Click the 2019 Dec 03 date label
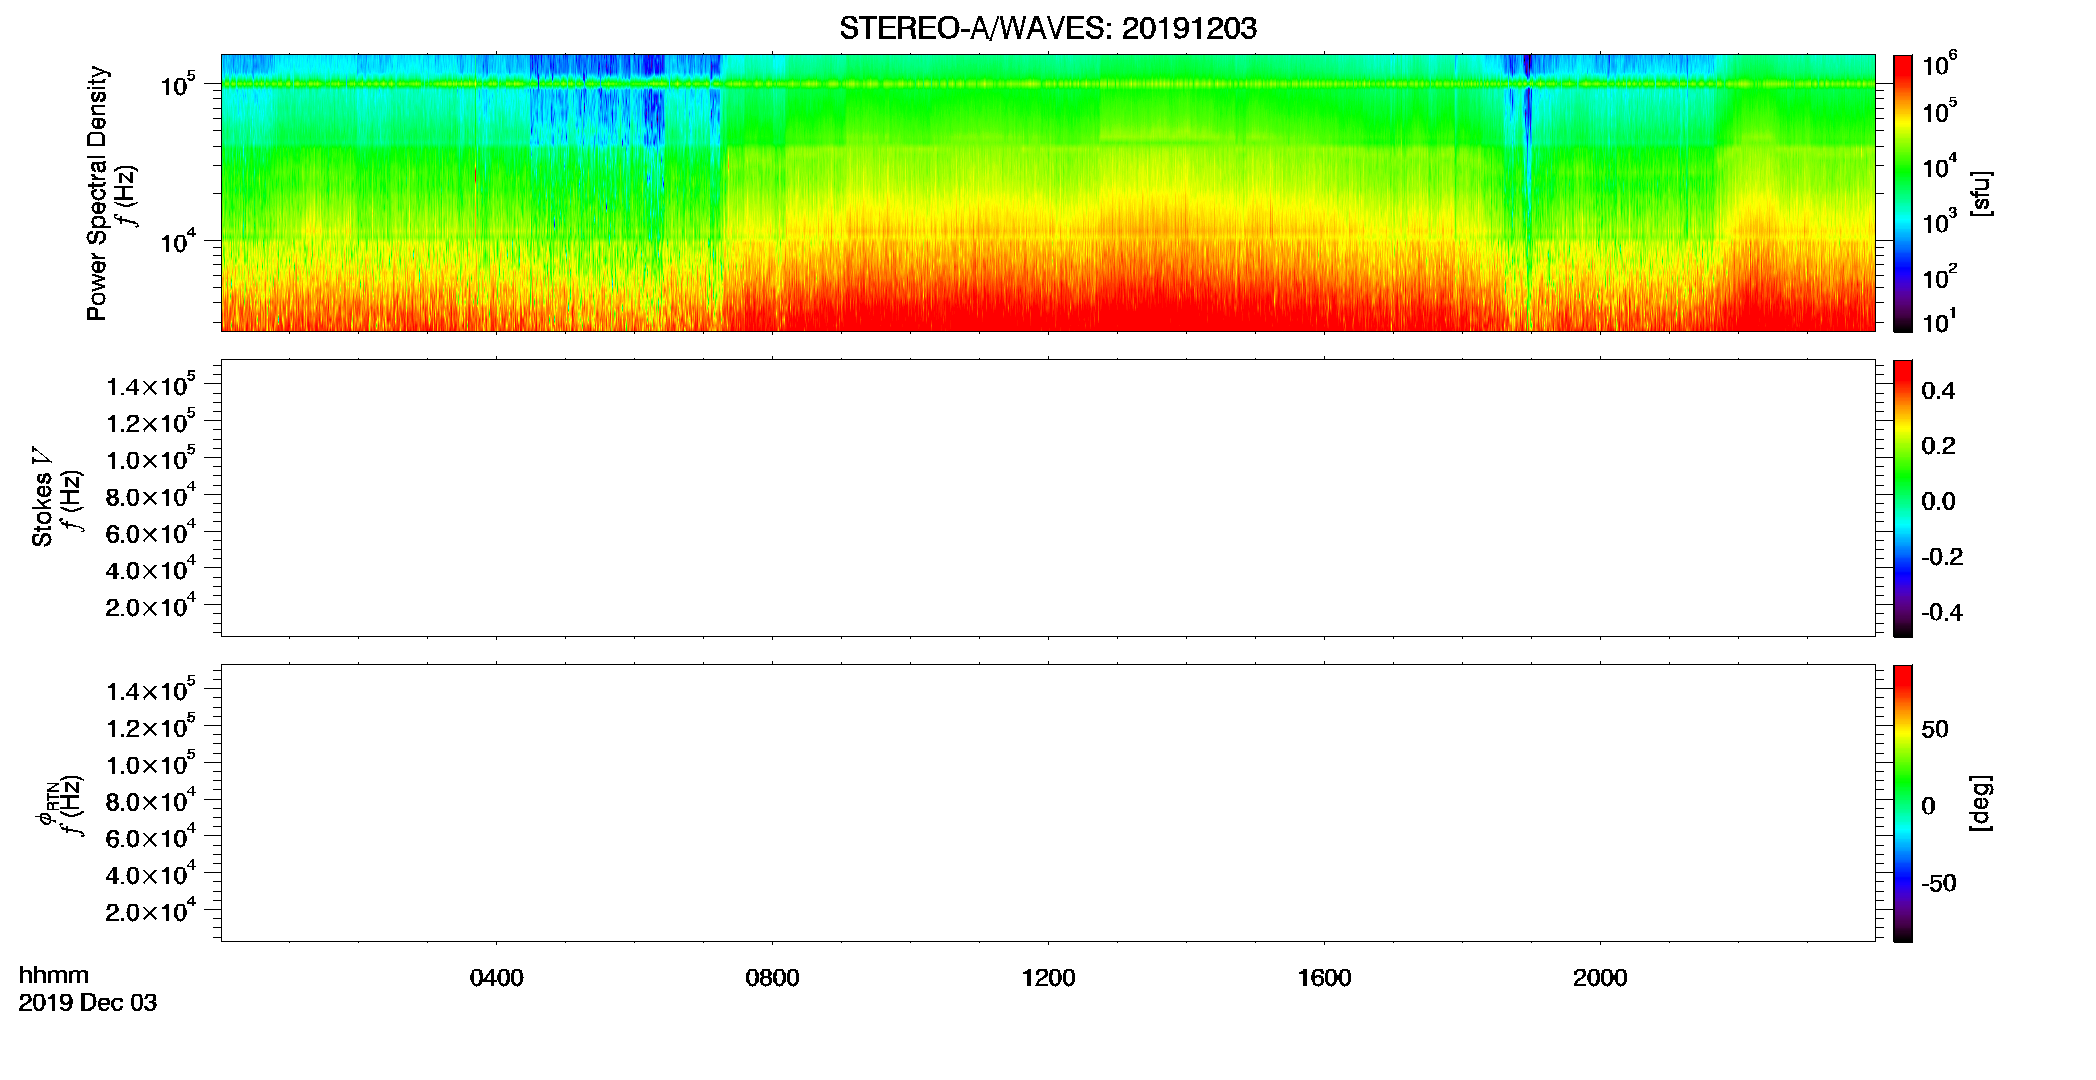Viewport: 2096px width, 1080px height. click(88, 1003)
